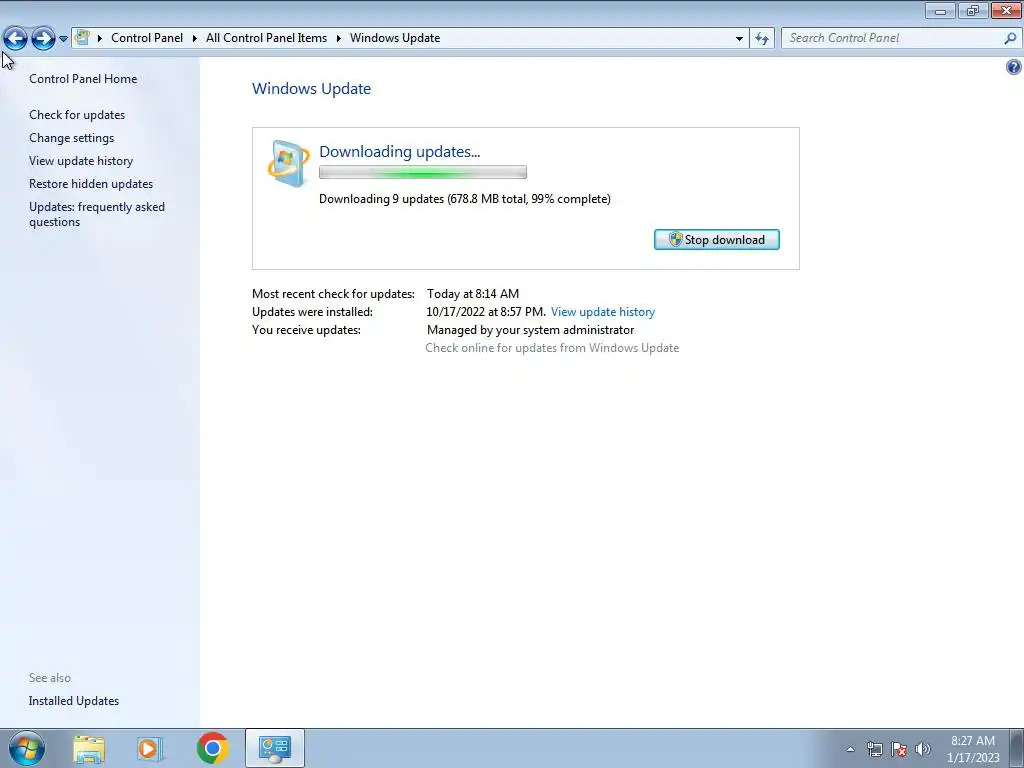This screenshot has height=768, width=1024.
Task: Click the Control Panel taskbar button
Action: click(274, 748)
